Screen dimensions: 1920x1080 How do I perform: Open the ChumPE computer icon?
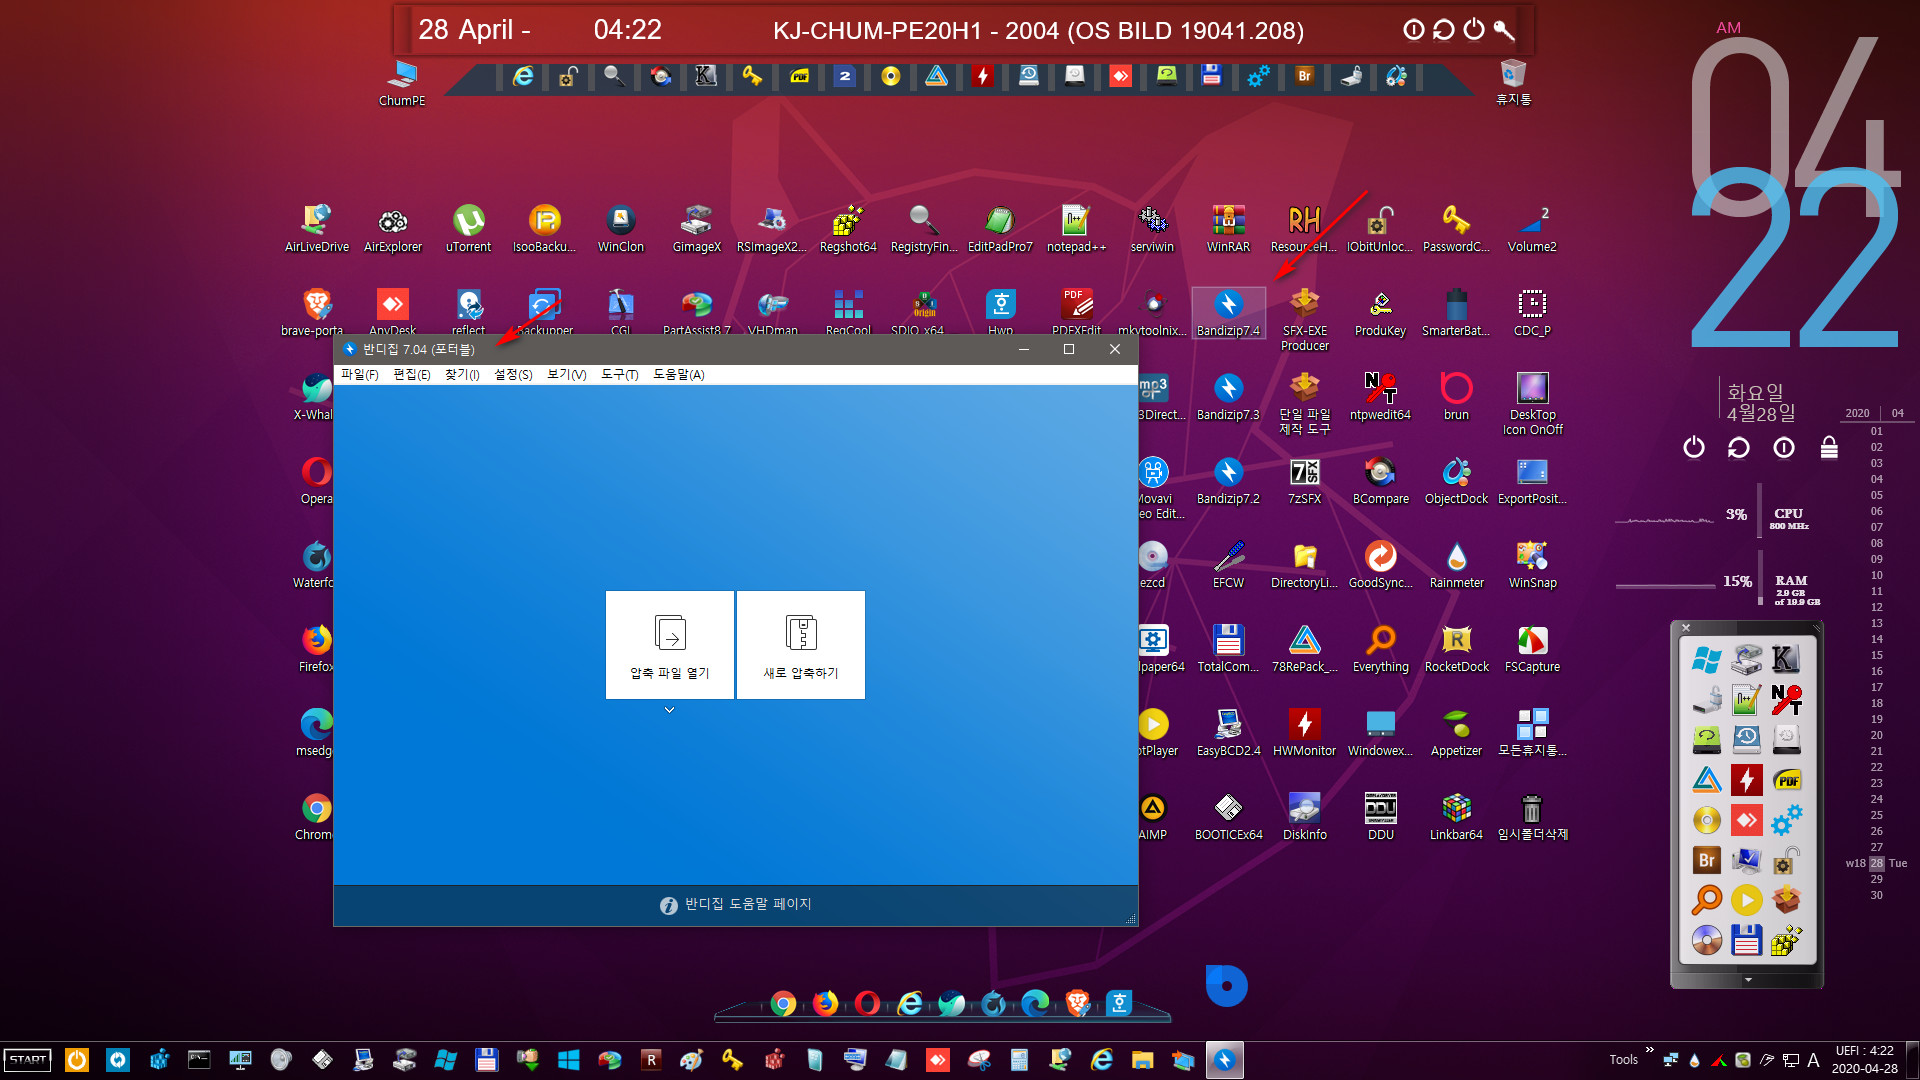point(402,83)
